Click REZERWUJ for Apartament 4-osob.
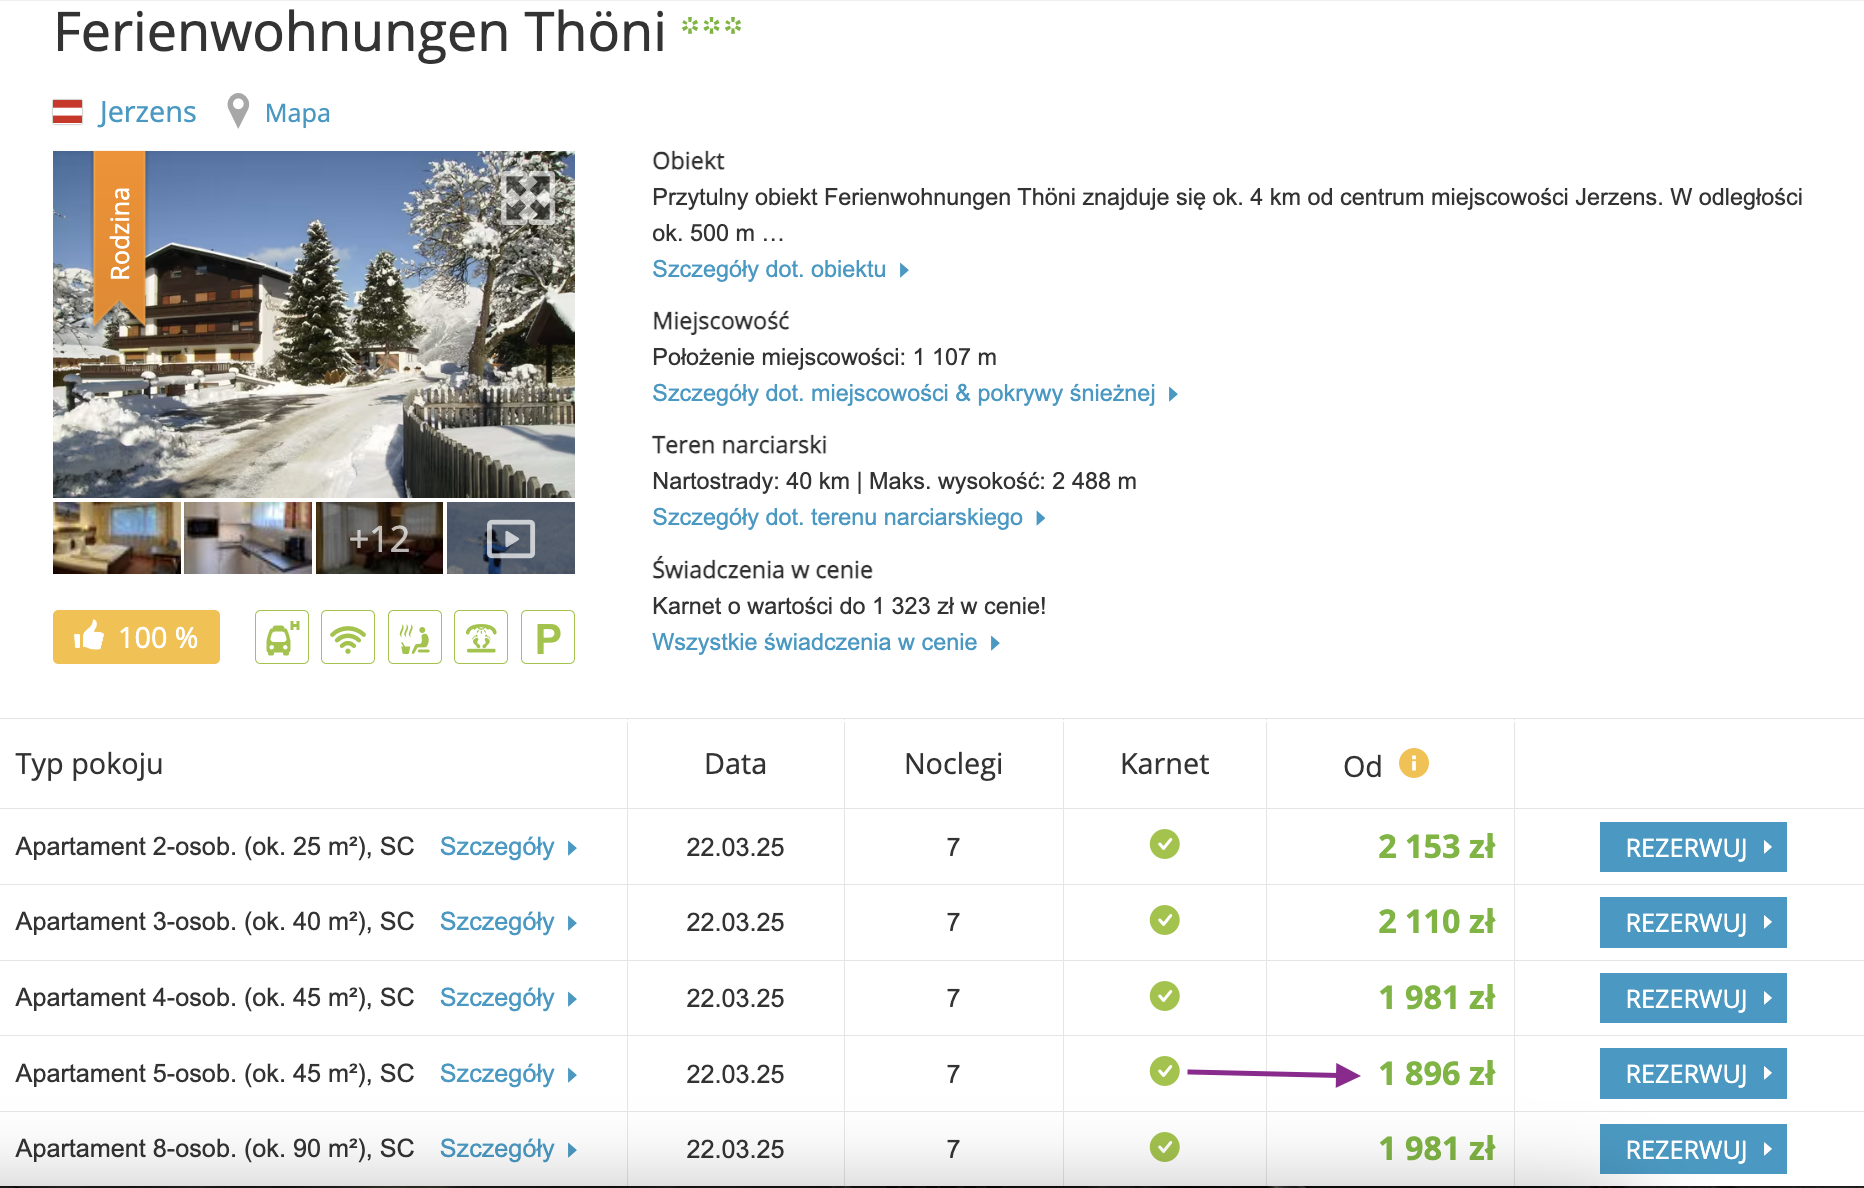 click(x=1693, y=998)
